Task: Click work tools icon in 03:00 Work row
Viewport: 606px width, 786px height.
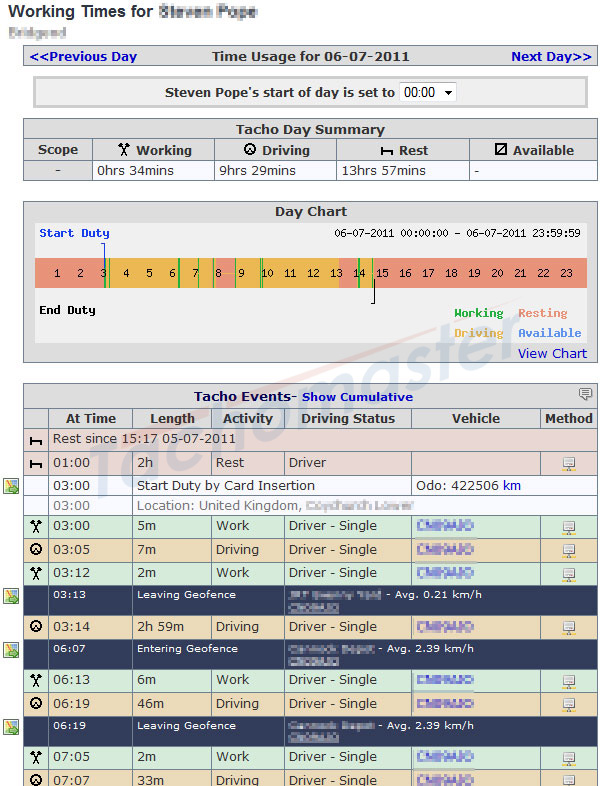Action: click(36, 526)
